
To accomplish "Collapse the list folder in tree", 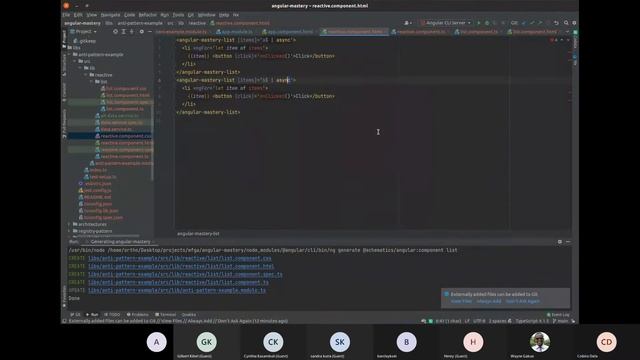I will [91, 82].
